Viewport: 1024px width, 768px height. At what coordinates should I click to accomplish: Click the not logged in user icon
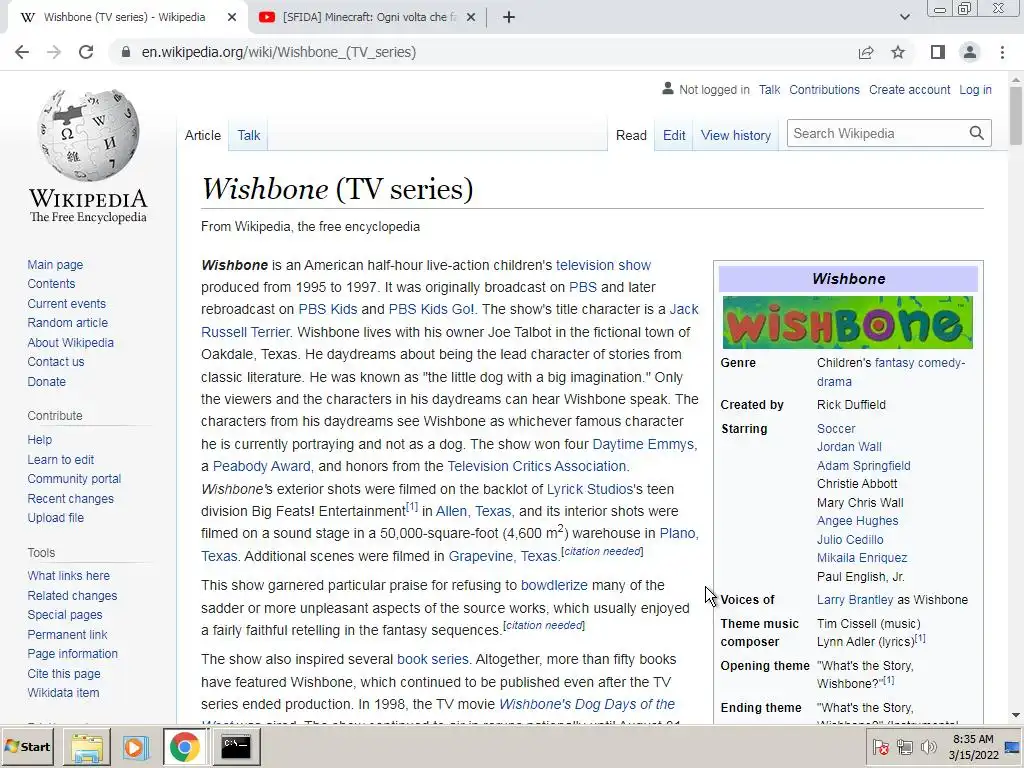click(x=667, y=88)
